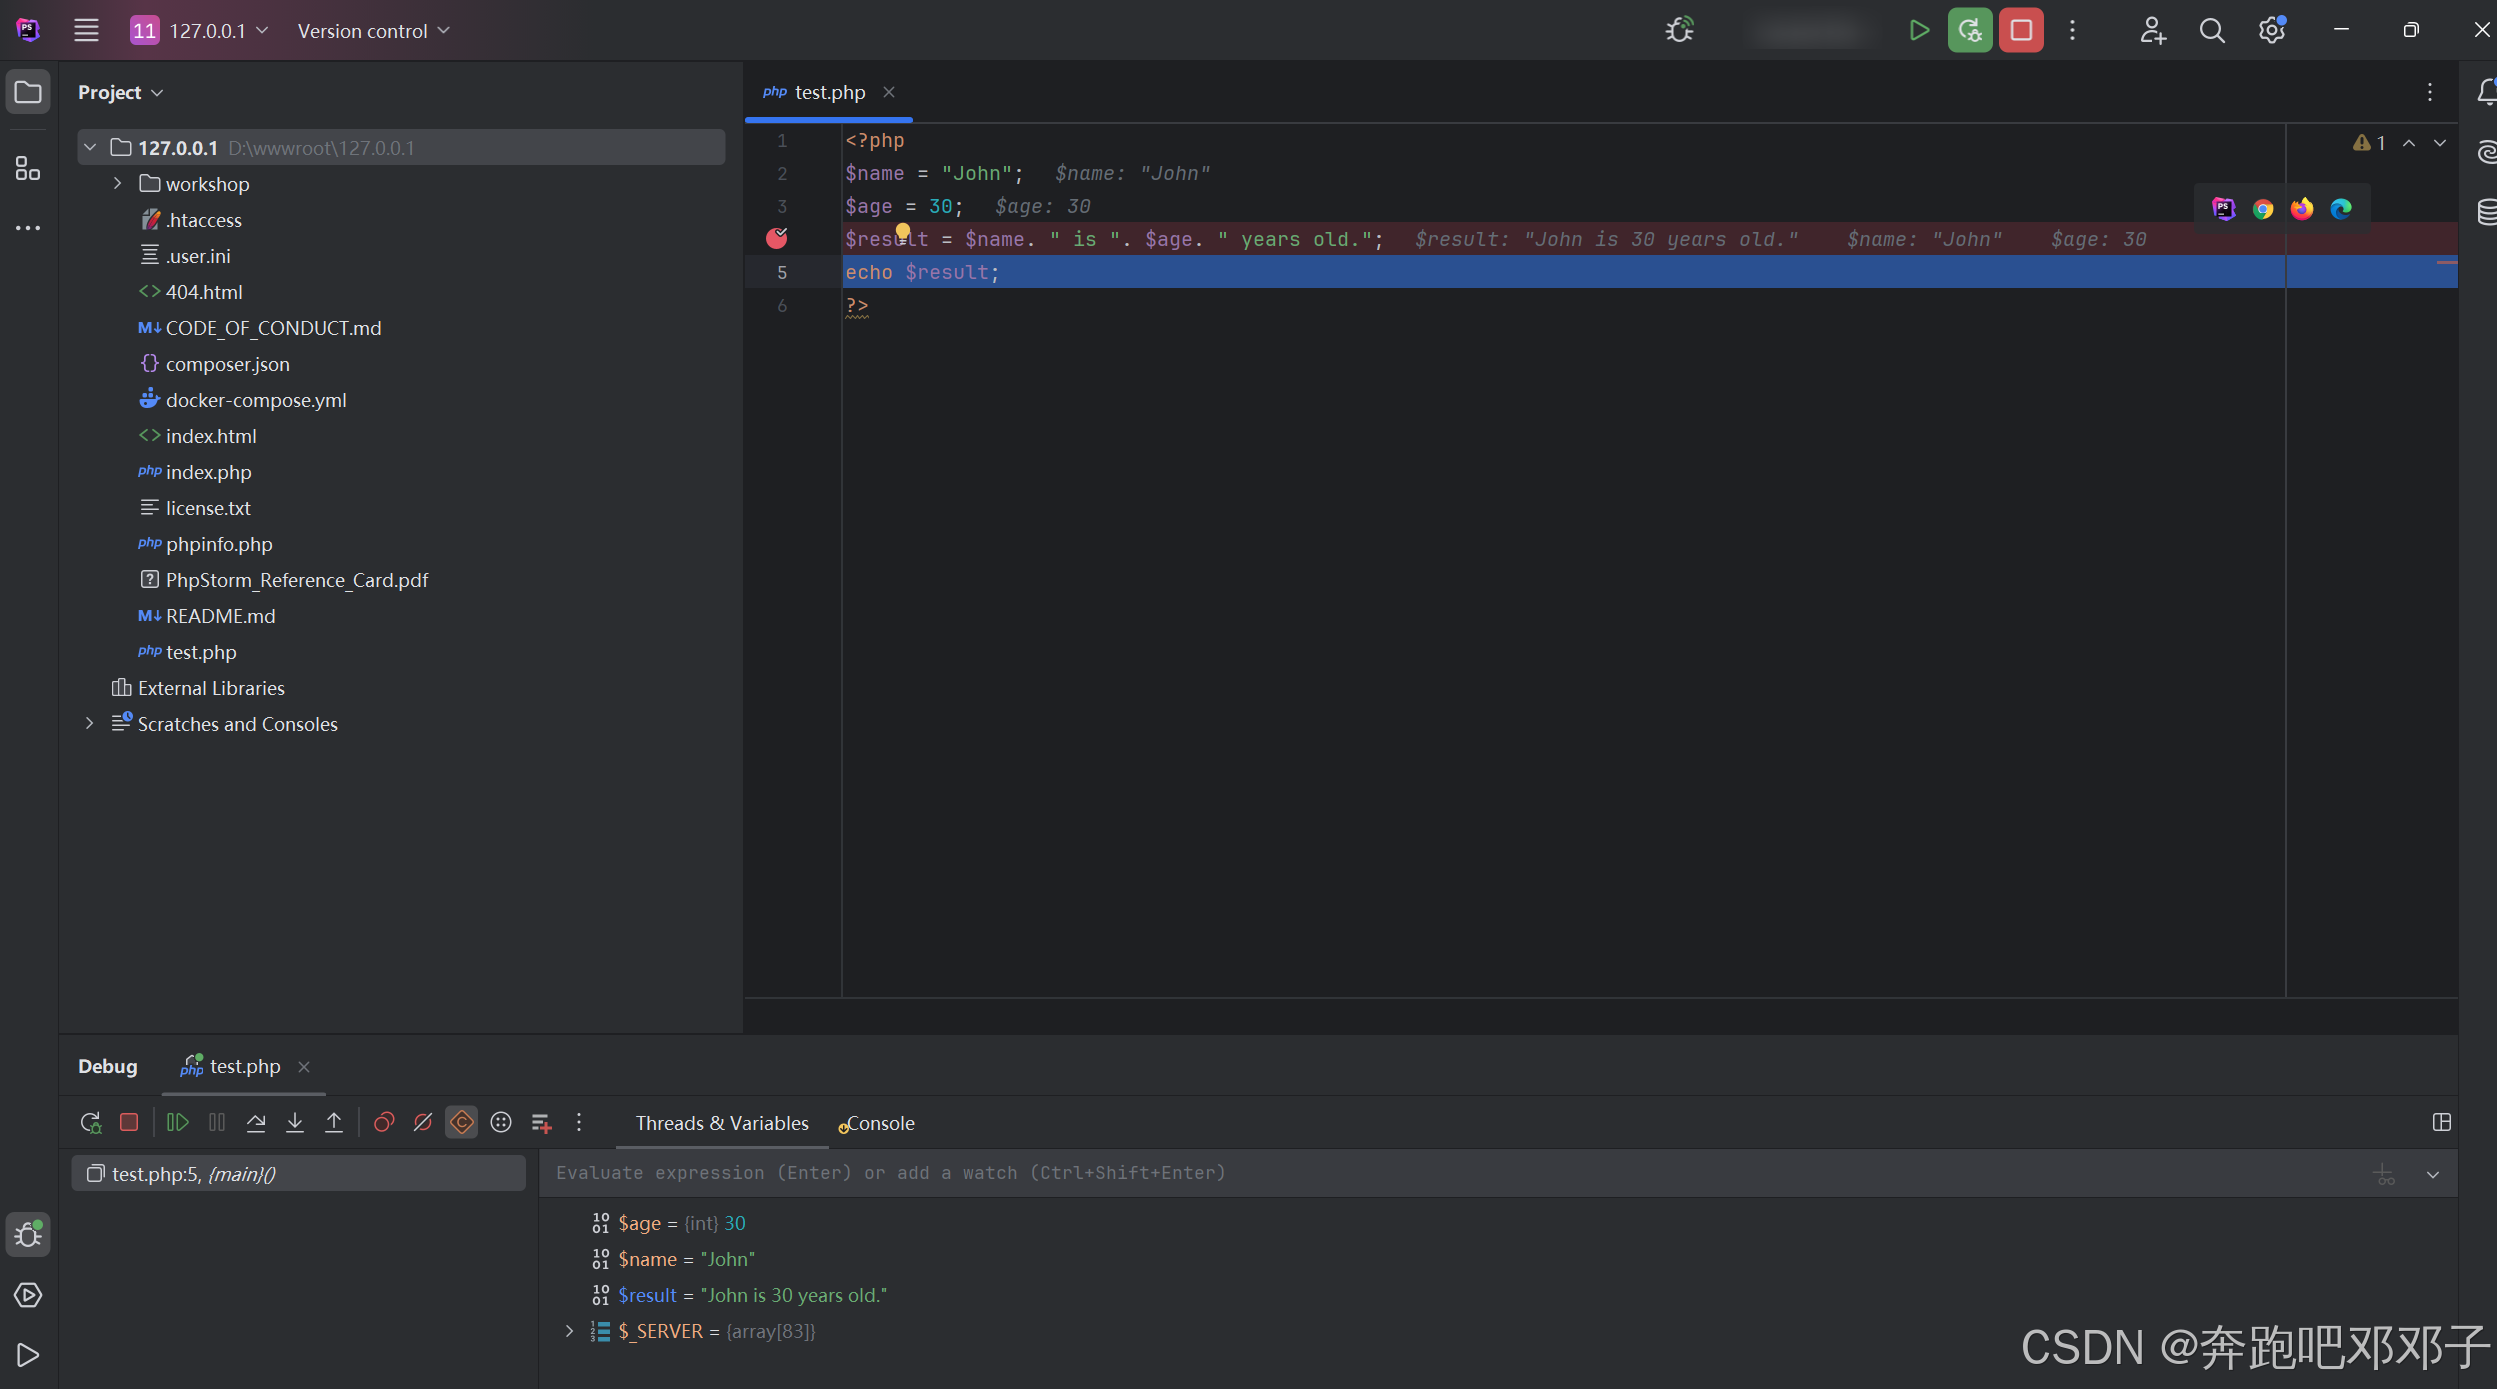Open View Breakpoints dialog

tap(384, 1123)
